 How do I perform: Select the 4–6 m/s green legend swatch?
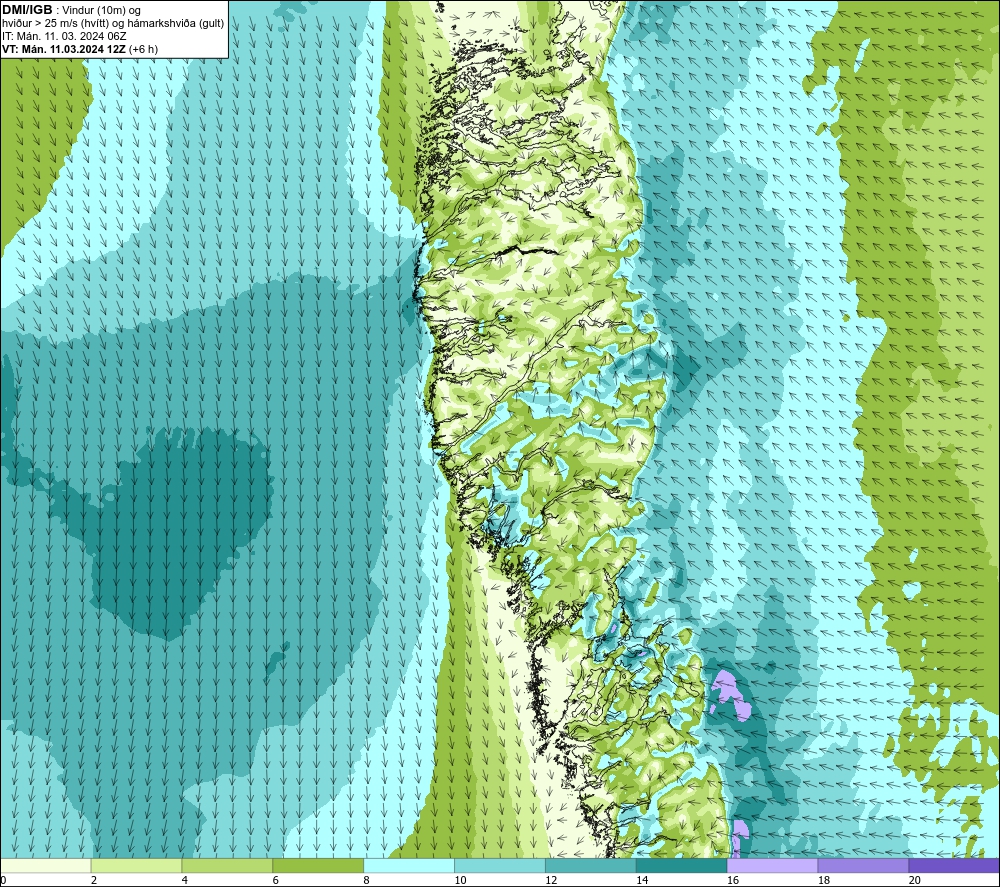pos(227,865)
